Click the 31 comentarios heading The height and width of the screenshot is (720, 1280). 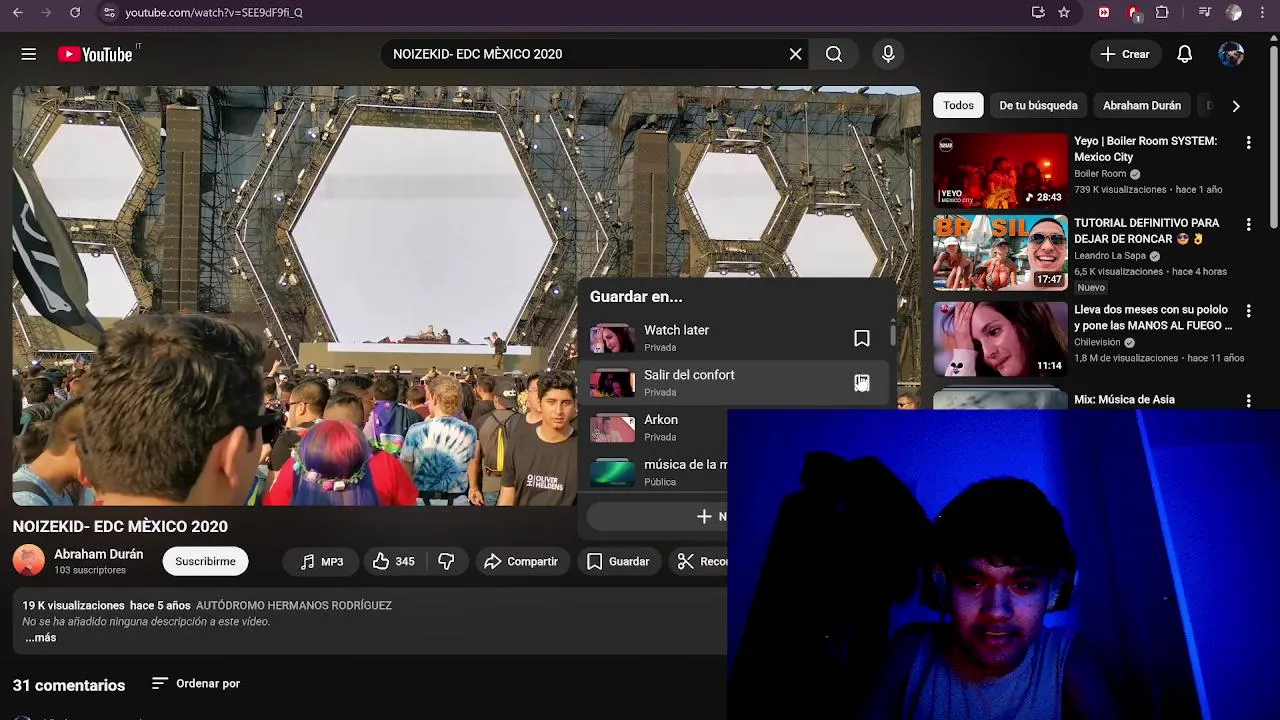coord(69,685)
